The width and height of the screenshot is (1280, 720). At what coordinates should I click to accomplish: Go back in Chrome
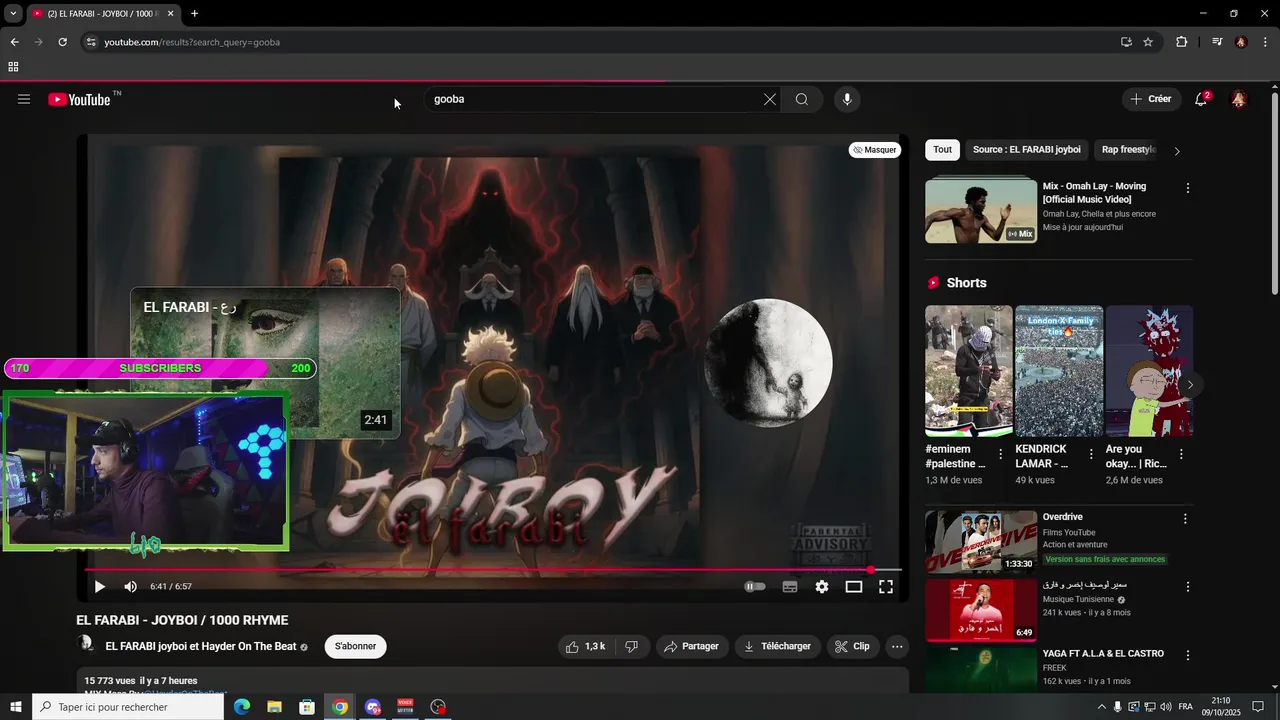[x=14, y=42]
